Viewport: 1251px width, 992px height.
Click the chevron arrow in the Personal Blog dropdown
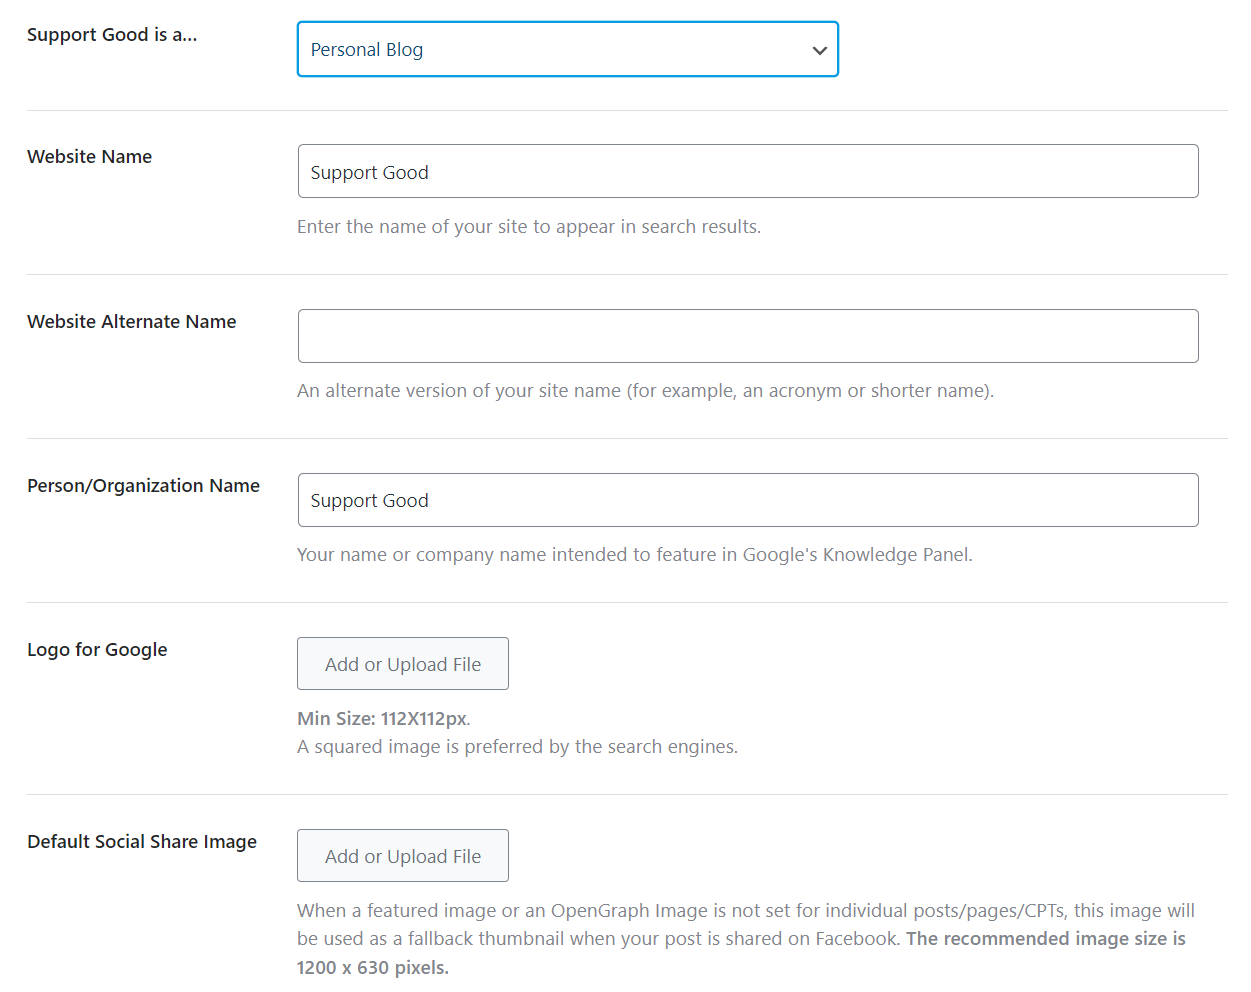click(x=819, y=50)
